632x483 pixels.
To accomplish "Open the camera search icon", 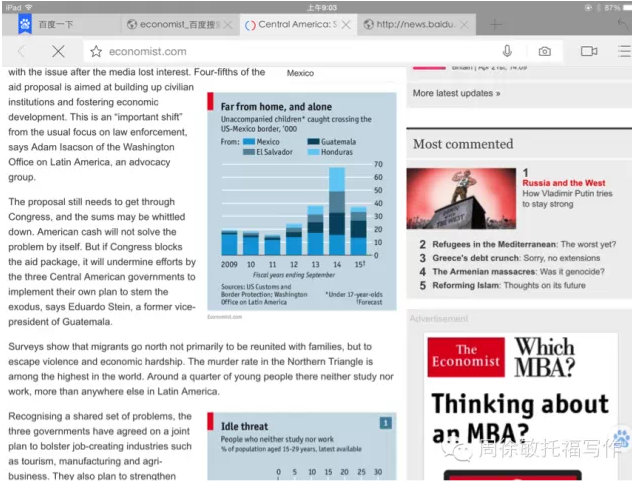I will 544,51.
